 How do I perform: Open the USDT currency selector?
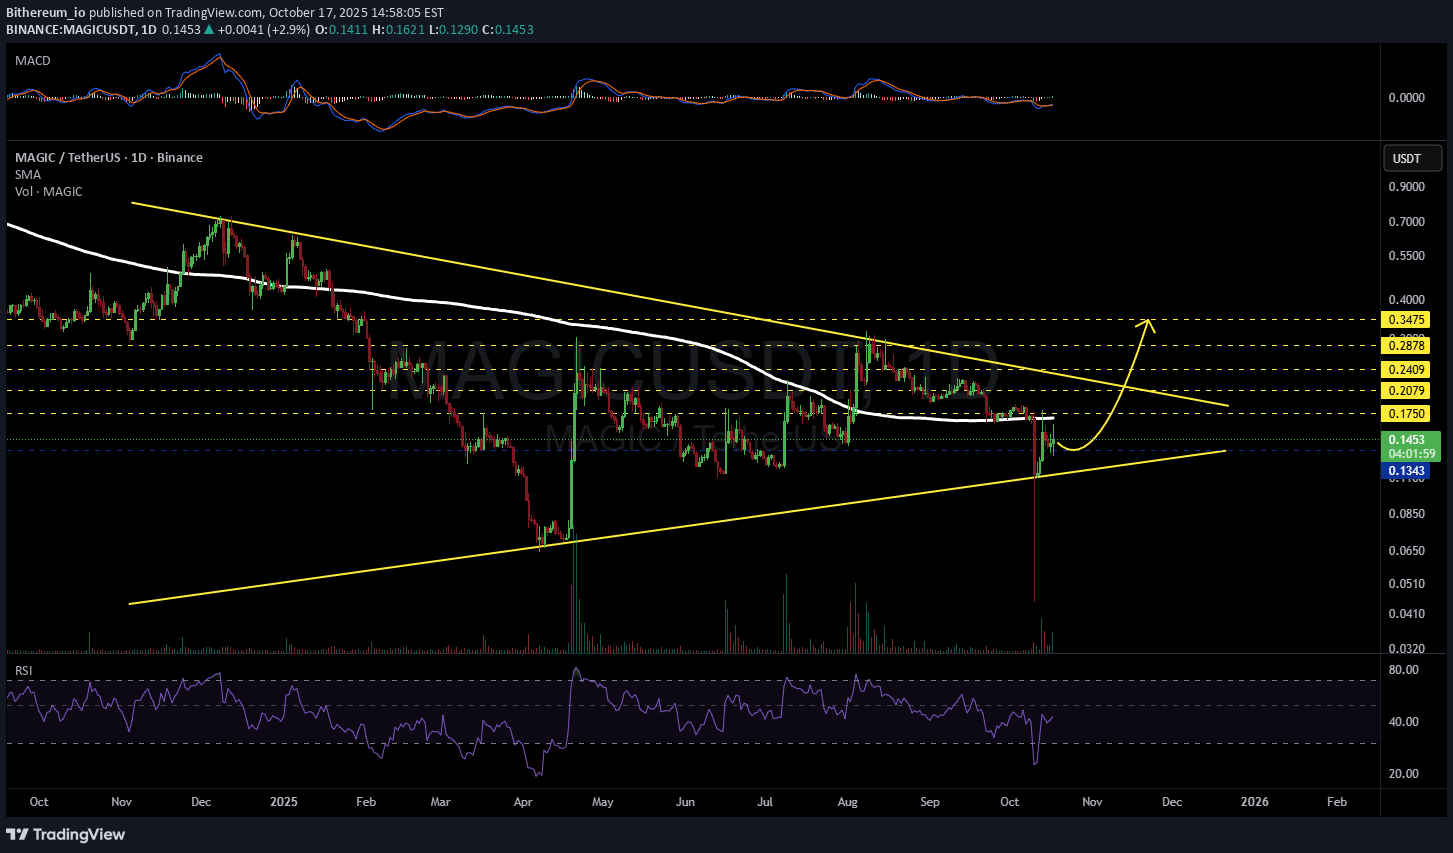1411,158
